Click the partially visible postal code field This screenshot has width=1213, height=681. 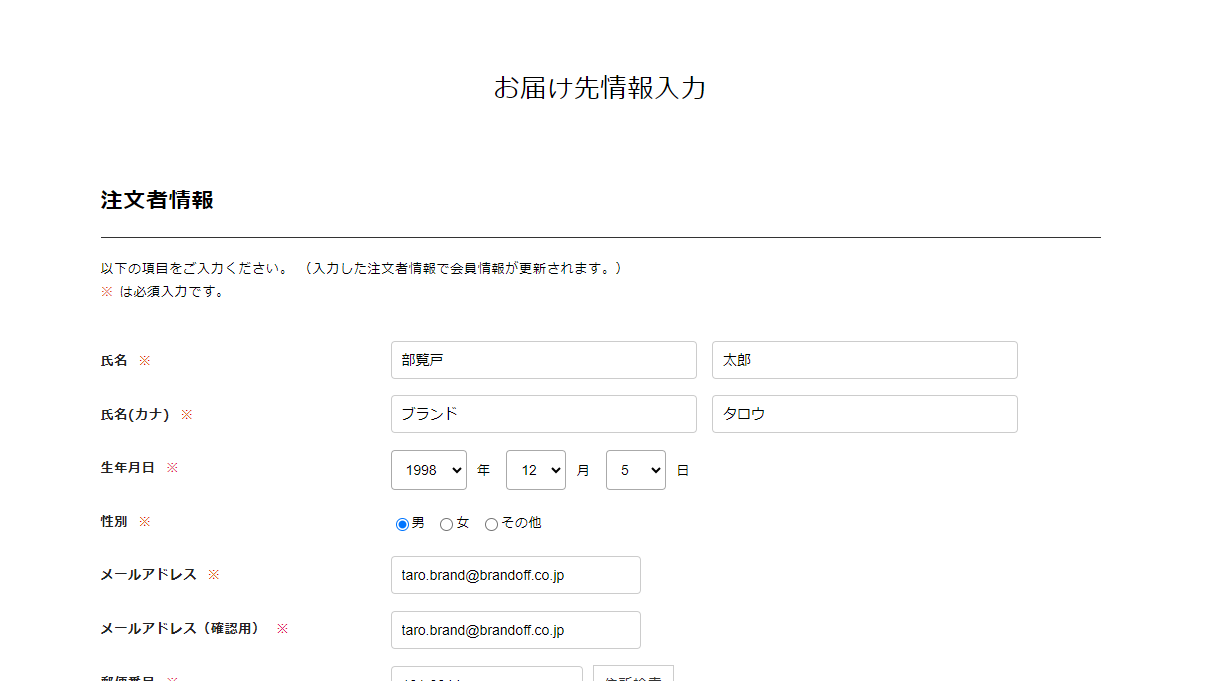[486, 674]
